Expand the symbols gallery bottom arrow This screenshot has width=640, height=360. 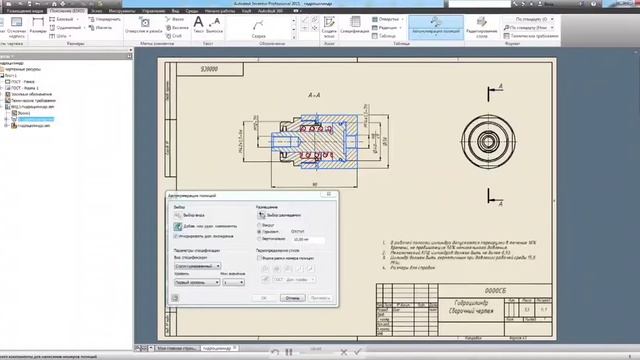293,37
